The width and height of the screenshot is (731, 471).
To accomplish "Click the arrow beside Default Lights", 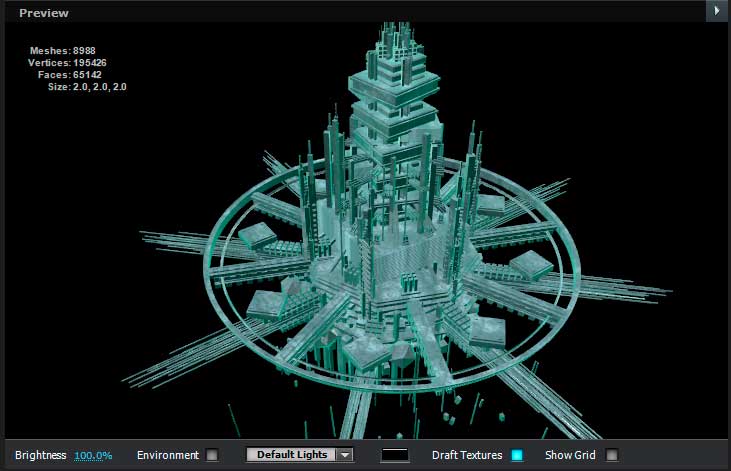I will tap(344, 455).
